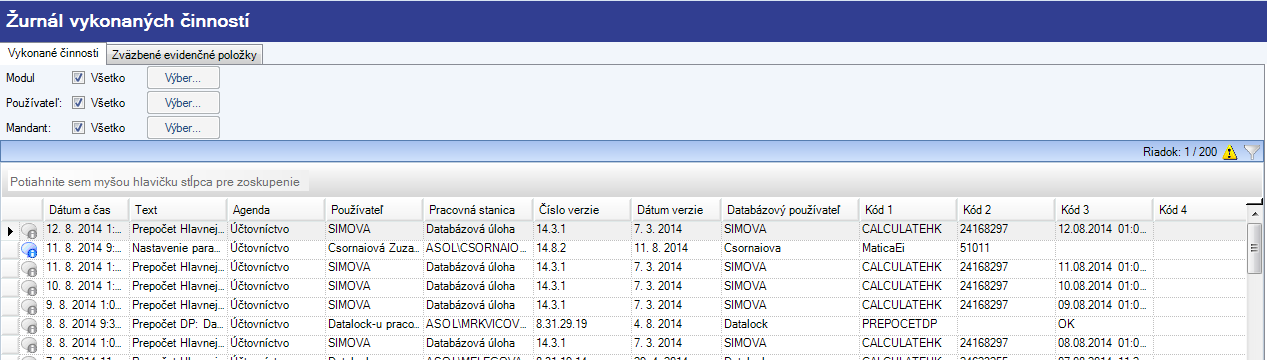Select the 'Datalock' database user cell
The image size is (1267, 360).
pyautogui.click(x=789, y=324)
